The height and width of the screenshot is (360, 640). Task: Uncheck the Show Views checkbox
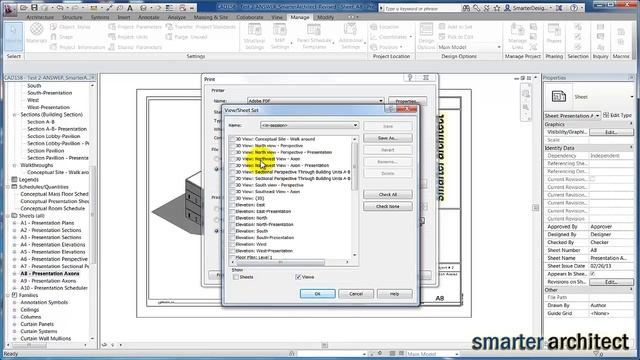click(x=298, y=277)
